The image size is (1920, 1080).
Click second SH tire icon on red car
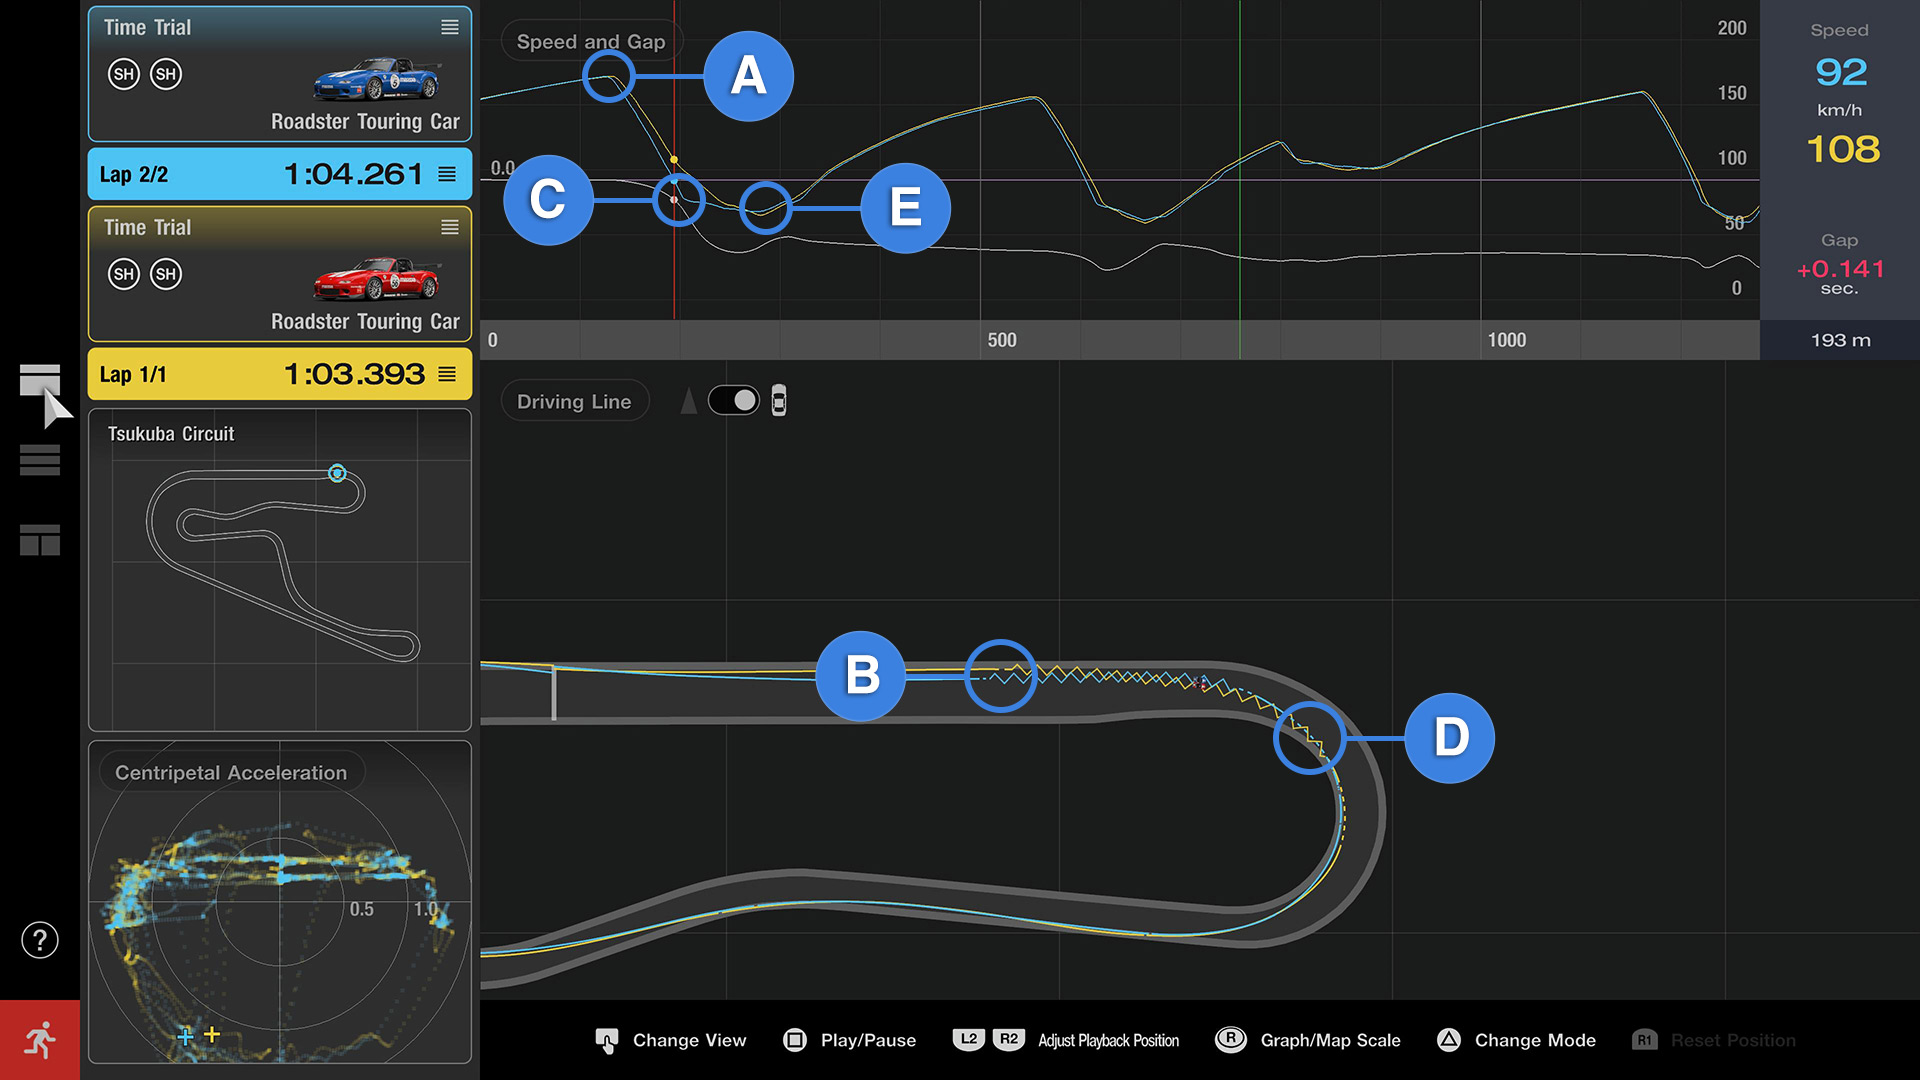coord(166,274)
